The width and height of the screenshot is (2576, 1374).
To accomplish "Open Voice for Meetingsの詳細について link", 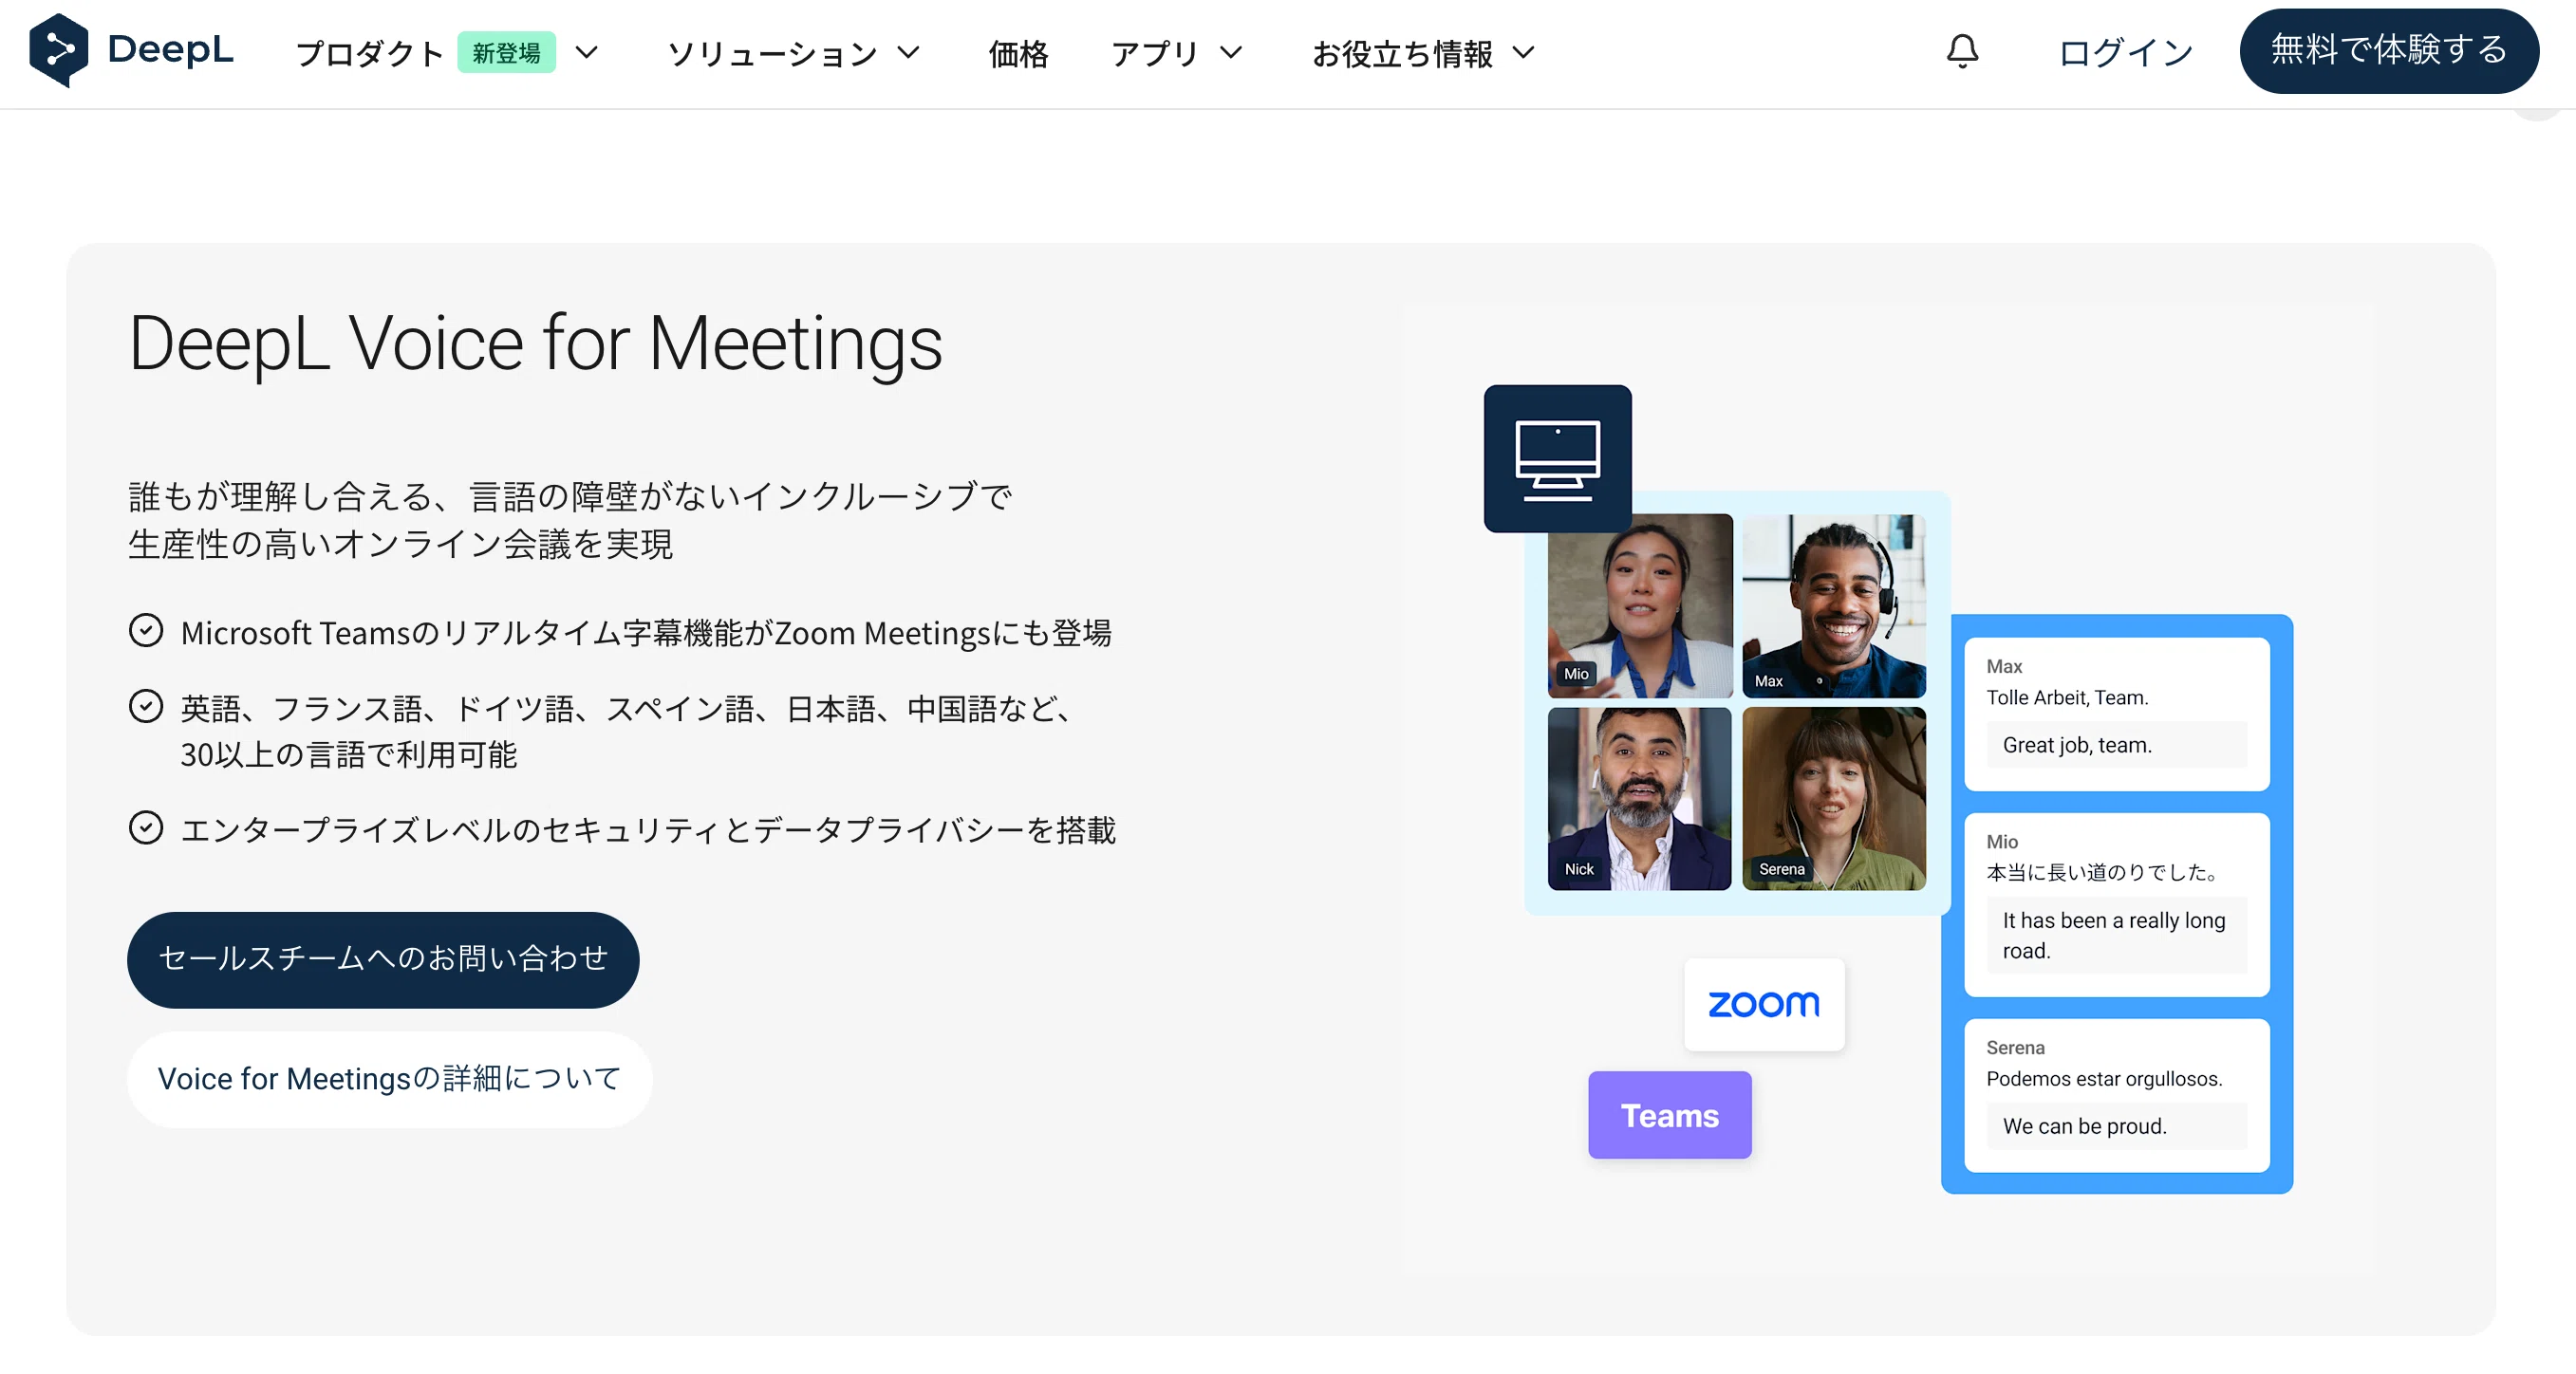I will 389,1079.
